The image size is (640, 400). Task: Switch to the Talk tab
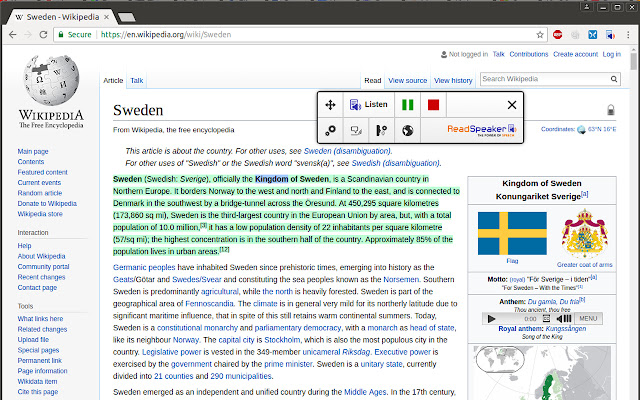point(136,80)
